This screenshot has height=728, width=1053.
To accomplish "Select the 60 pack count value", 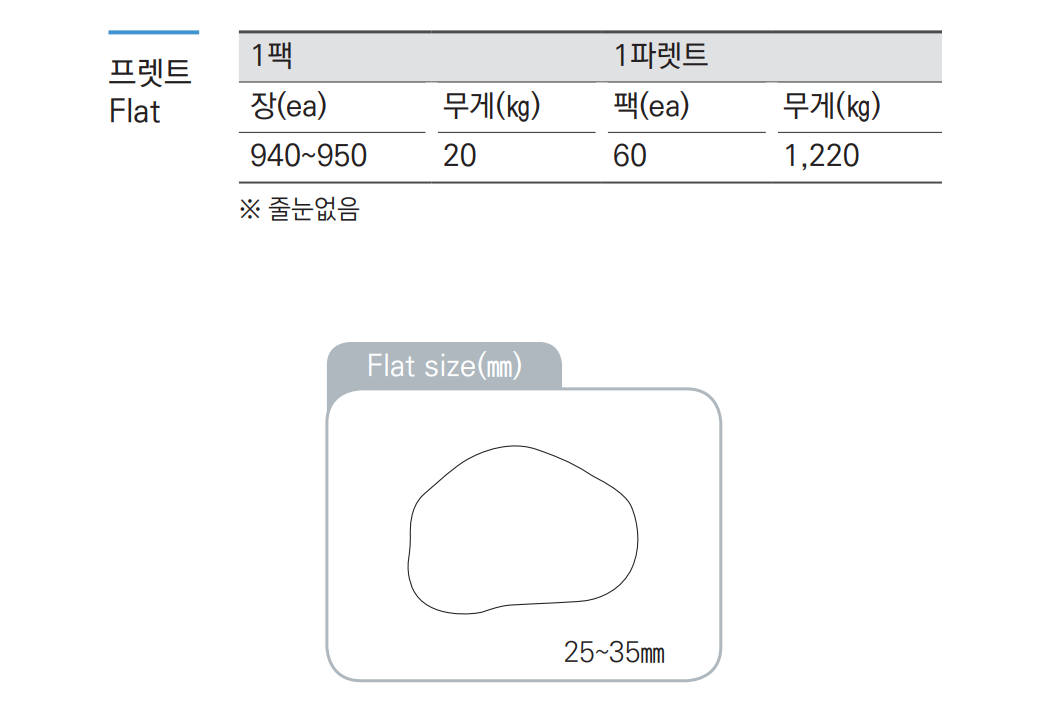I will pos(630,156).
